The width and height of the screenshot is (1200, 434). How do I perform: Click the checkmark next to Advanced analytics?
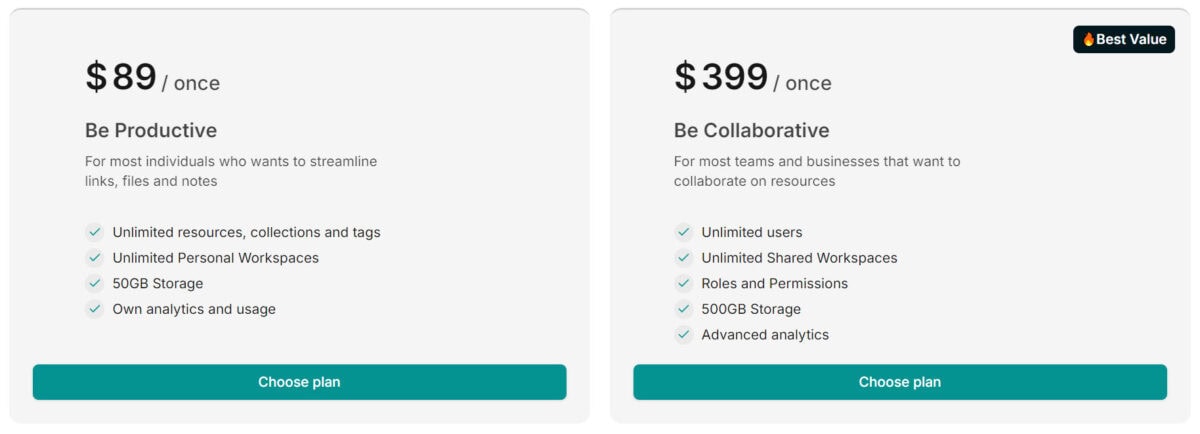(684, 335)
